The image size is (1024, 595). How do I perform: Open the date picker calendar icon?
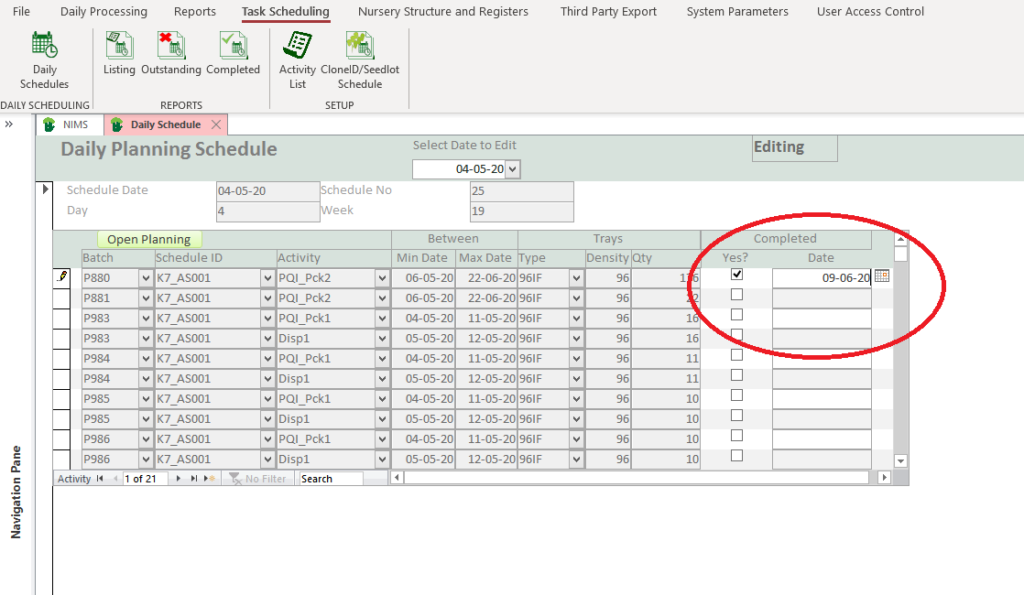[x=881, y=277]
